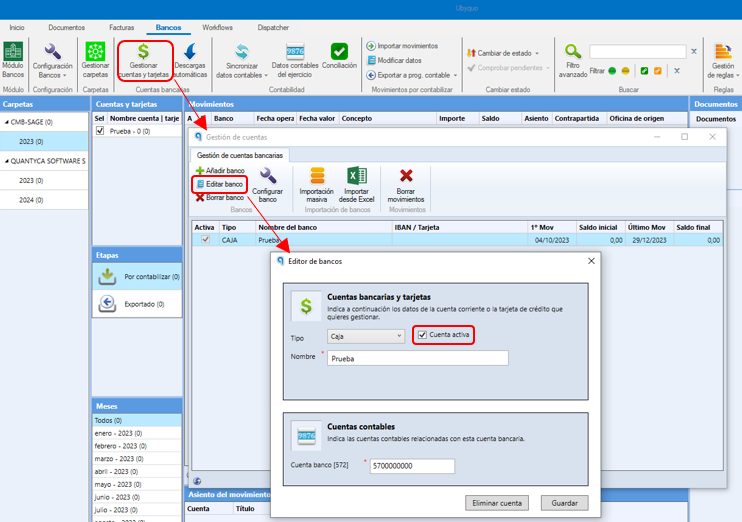This screenshot has height=522, width=742.
Task: Select month mayo - 2023 (0)
Action: coord(137,484)
